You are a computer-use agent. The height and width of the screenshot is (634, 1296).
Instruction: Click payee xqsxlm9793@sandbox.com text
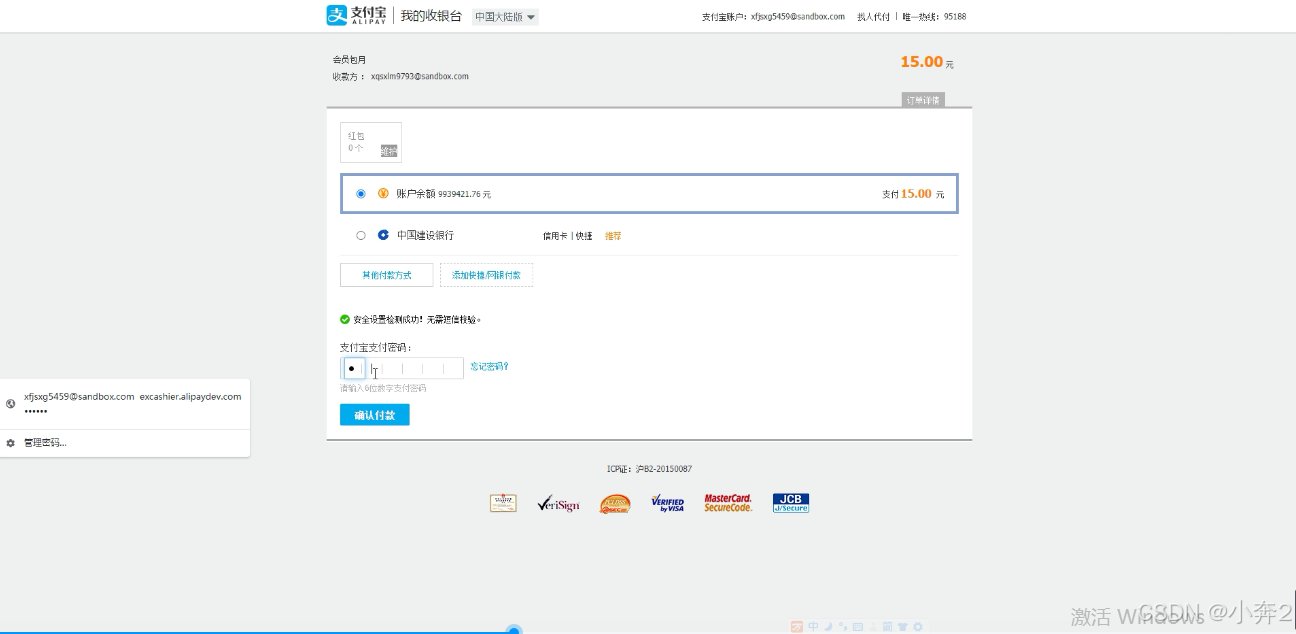coord(420,76)
